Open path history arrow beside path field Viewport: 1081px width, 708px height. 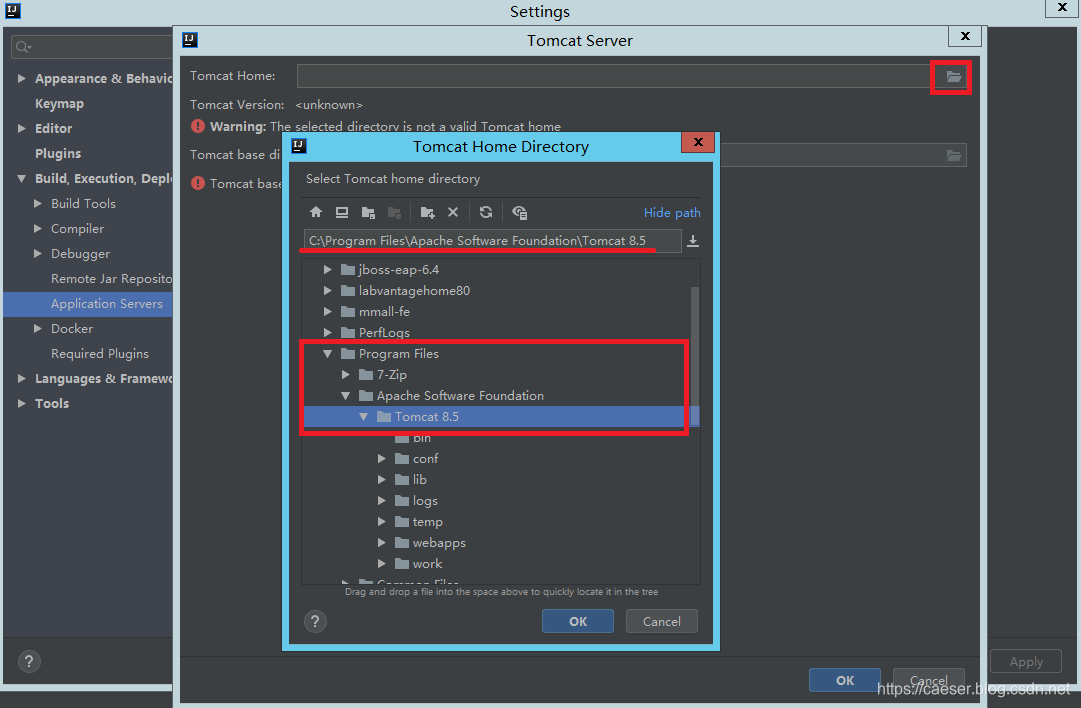tap(693, 241)
